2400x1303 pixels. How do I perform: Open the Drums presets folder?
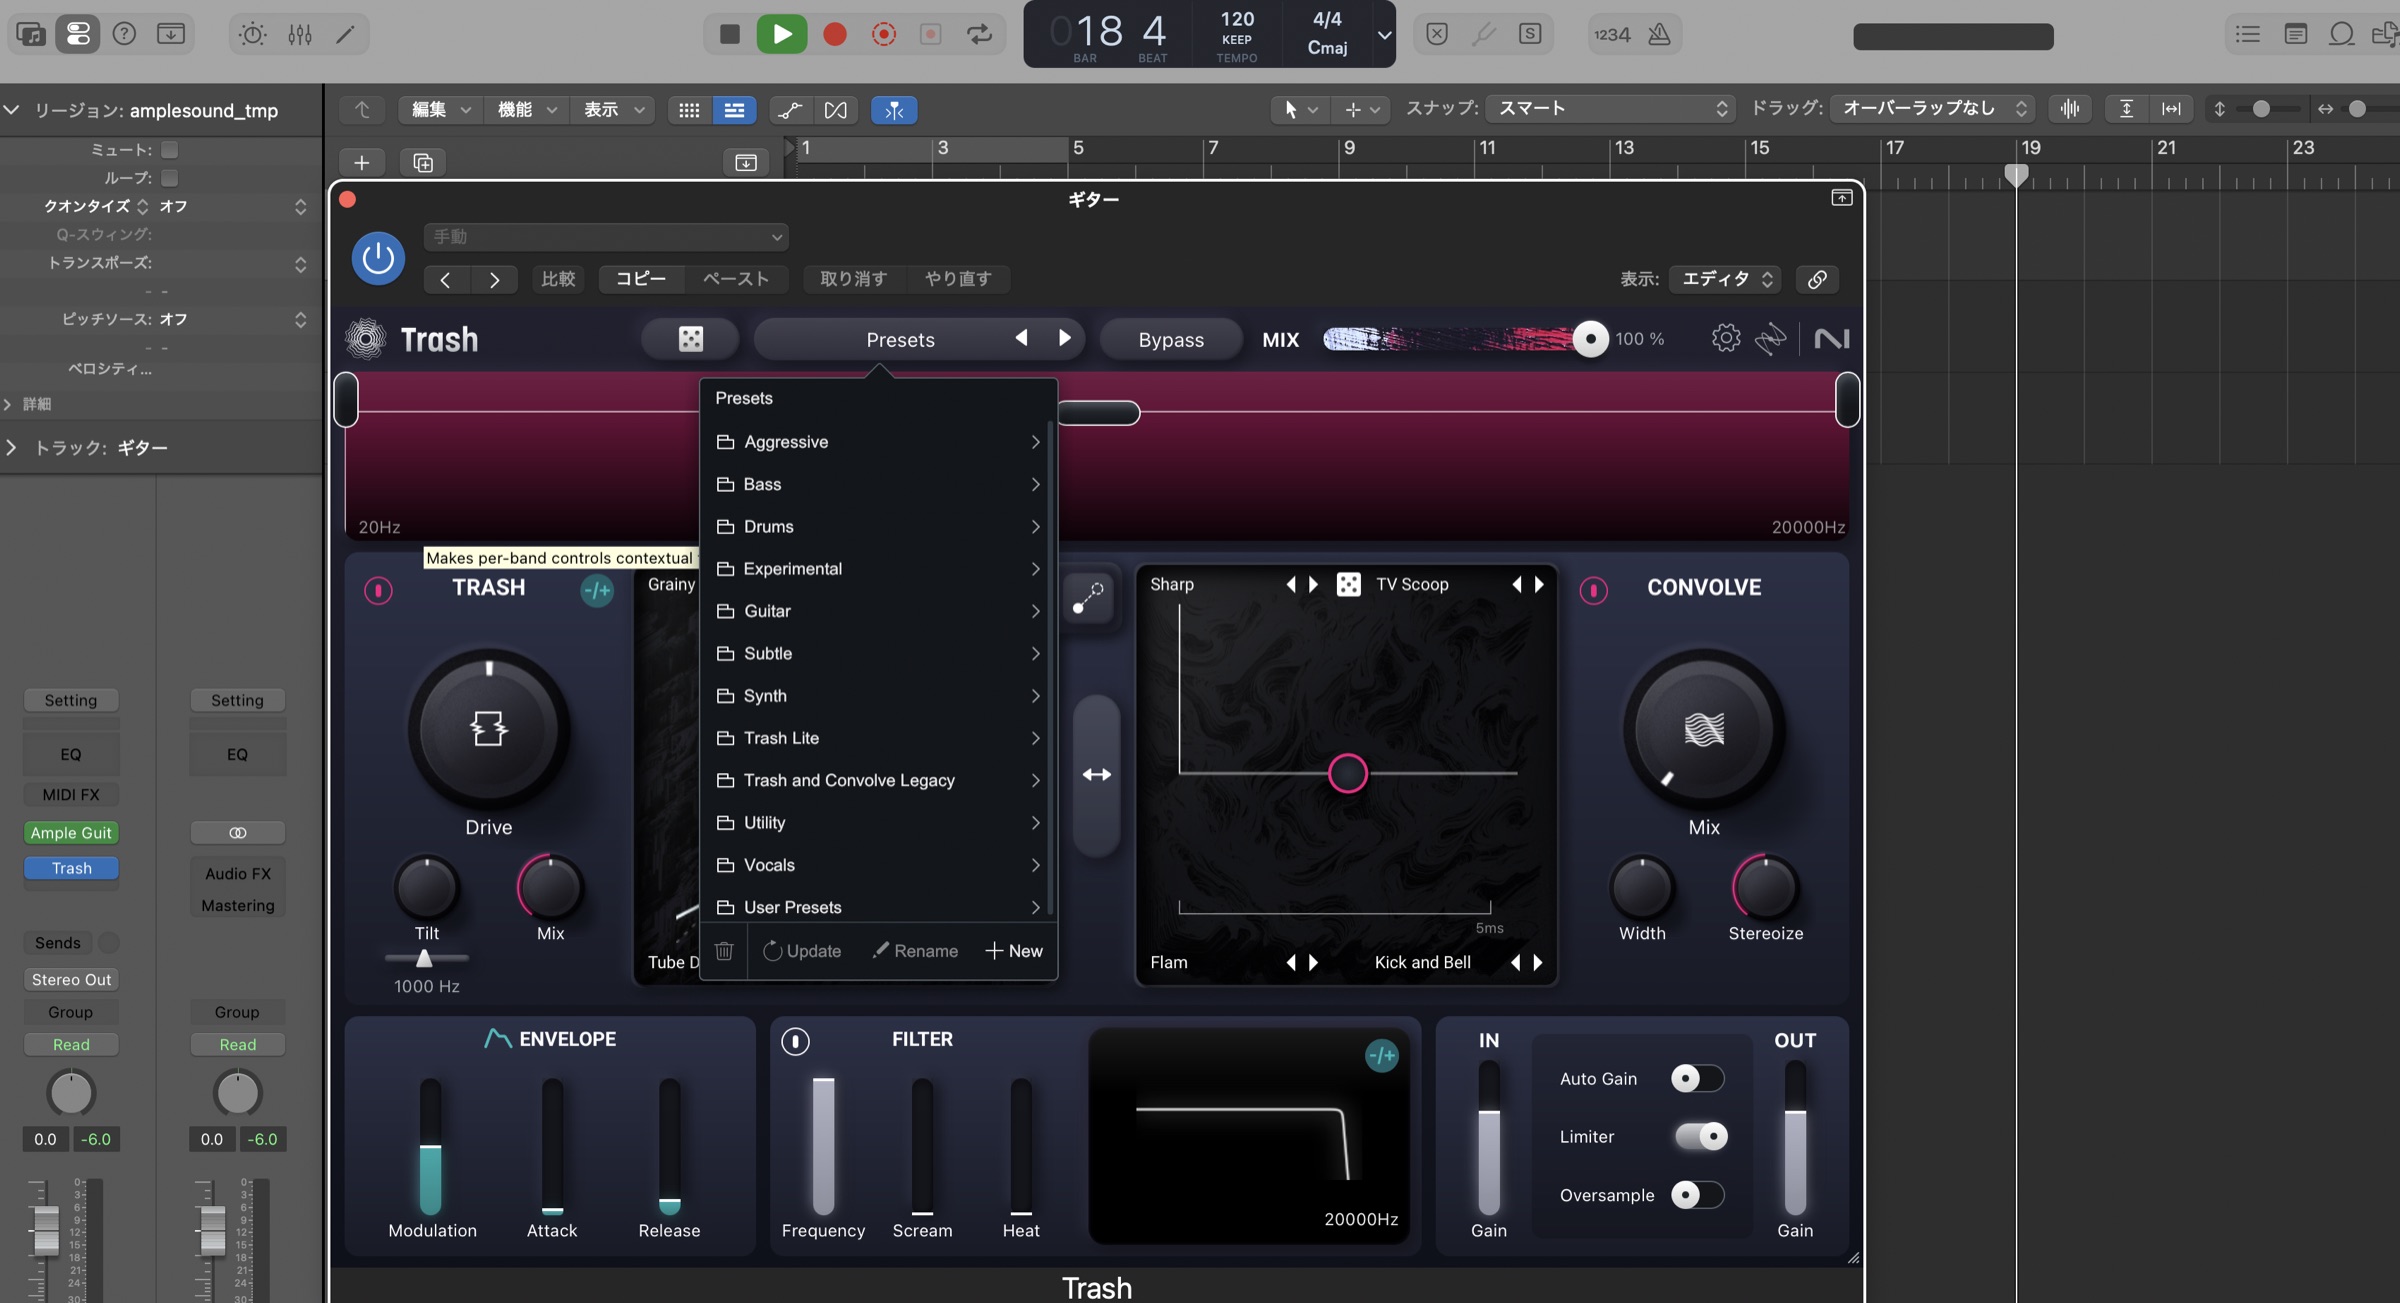[878, 527]
